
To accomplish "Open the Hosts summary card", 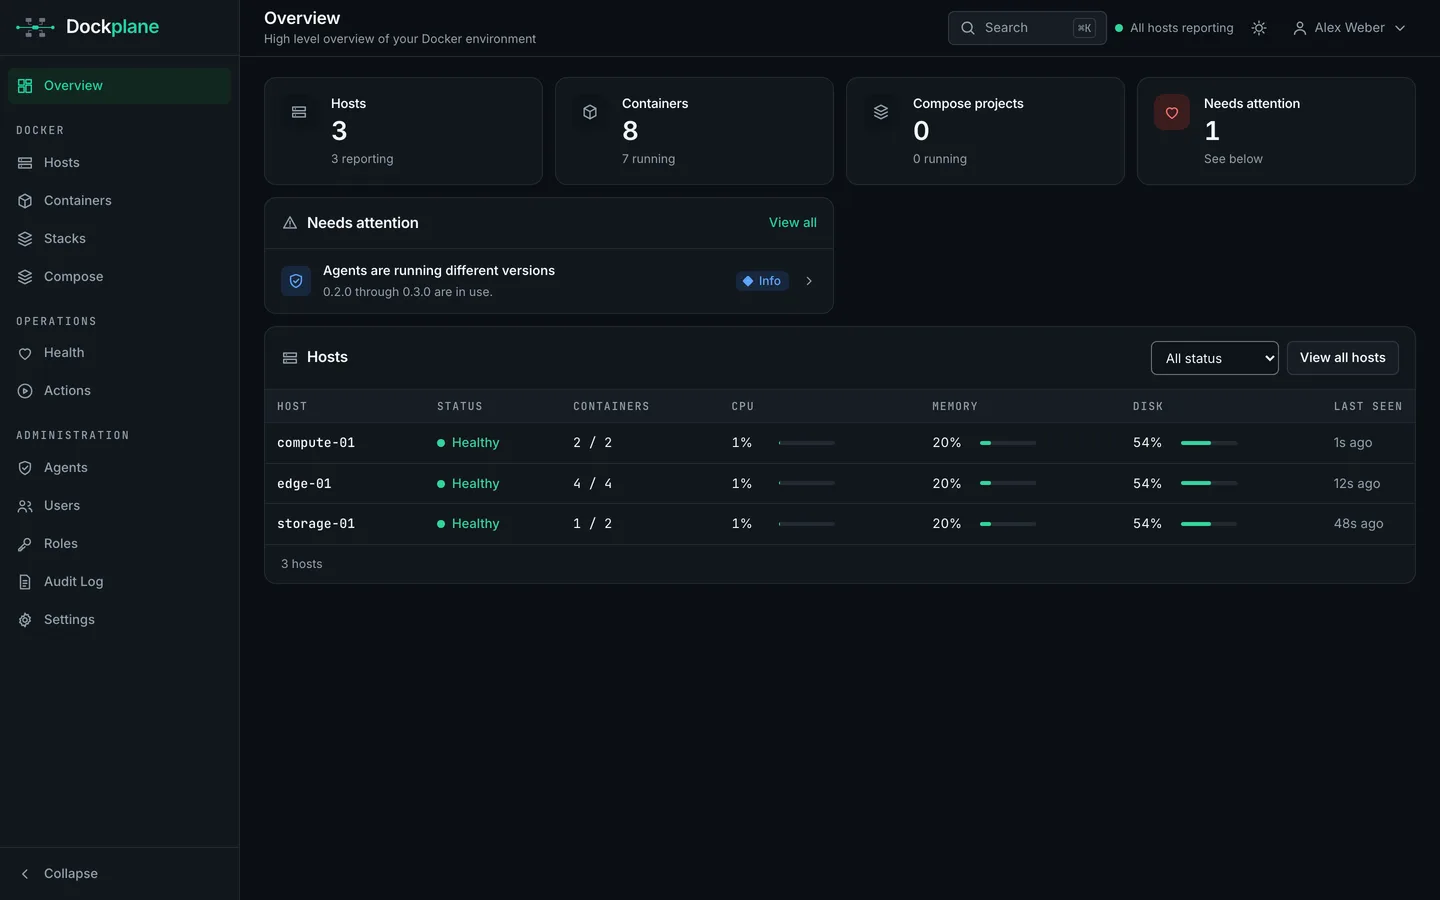I will (403, 131).
